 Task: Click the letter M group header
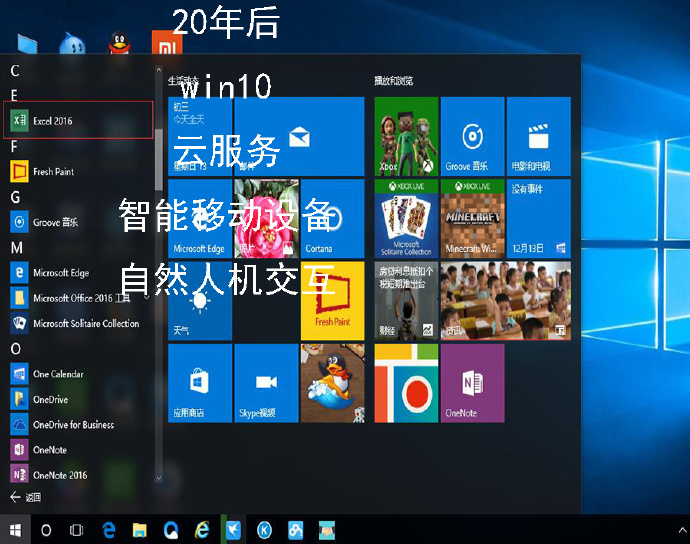(x=16, y=247)
